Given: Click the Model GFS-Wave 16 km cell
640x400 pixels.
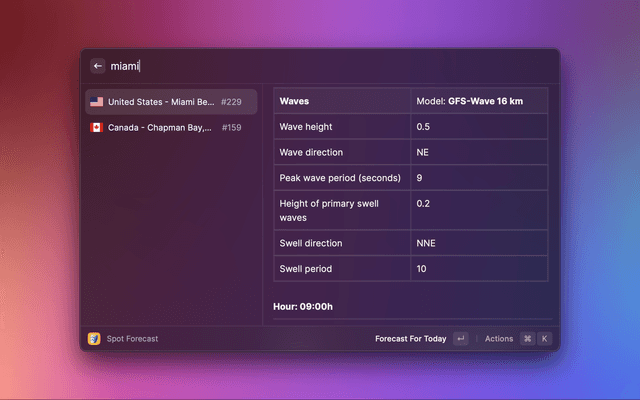Looking at the screenshot, I should point(478,101).
